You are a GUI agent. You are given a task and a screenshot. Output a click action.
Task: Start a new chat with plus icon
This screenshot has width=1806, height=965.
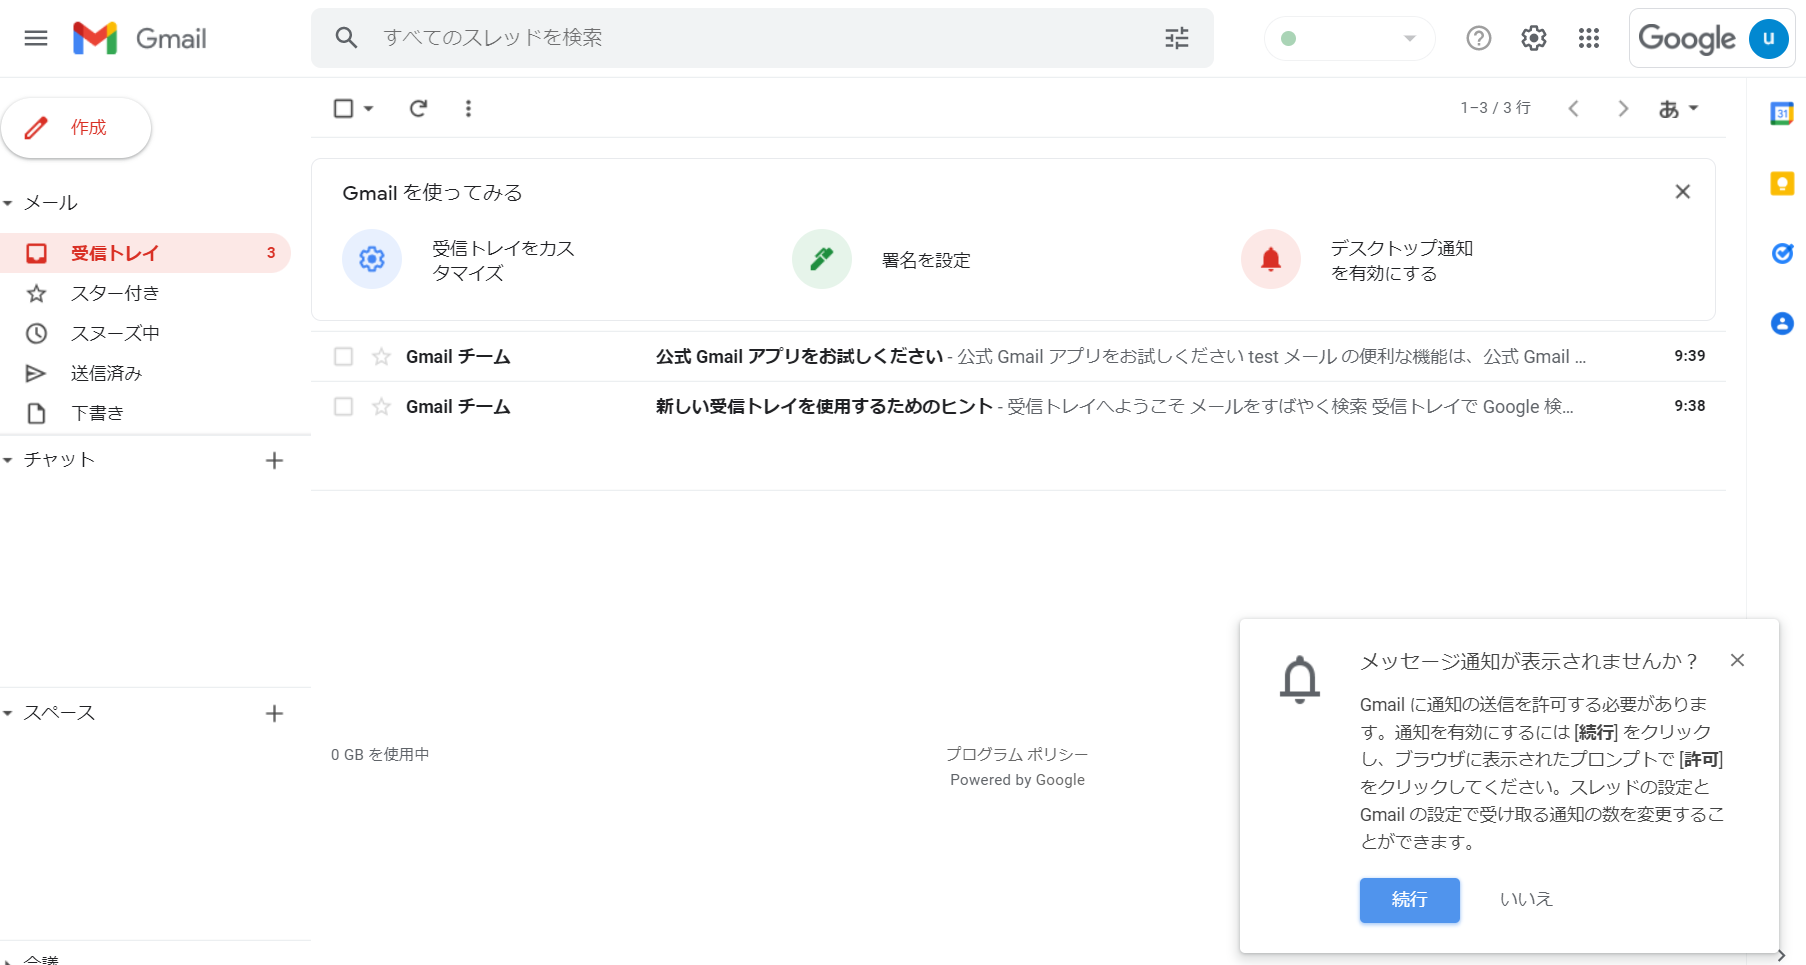click(274, 460)
